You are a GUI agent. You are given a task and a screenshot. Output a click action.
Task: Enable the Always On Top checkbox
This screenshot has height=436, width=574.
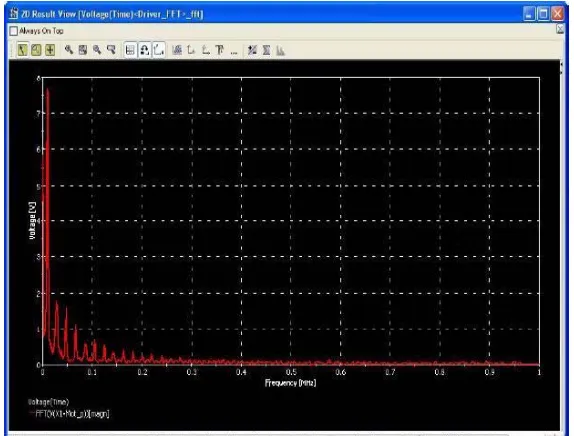tap(14, 31)
